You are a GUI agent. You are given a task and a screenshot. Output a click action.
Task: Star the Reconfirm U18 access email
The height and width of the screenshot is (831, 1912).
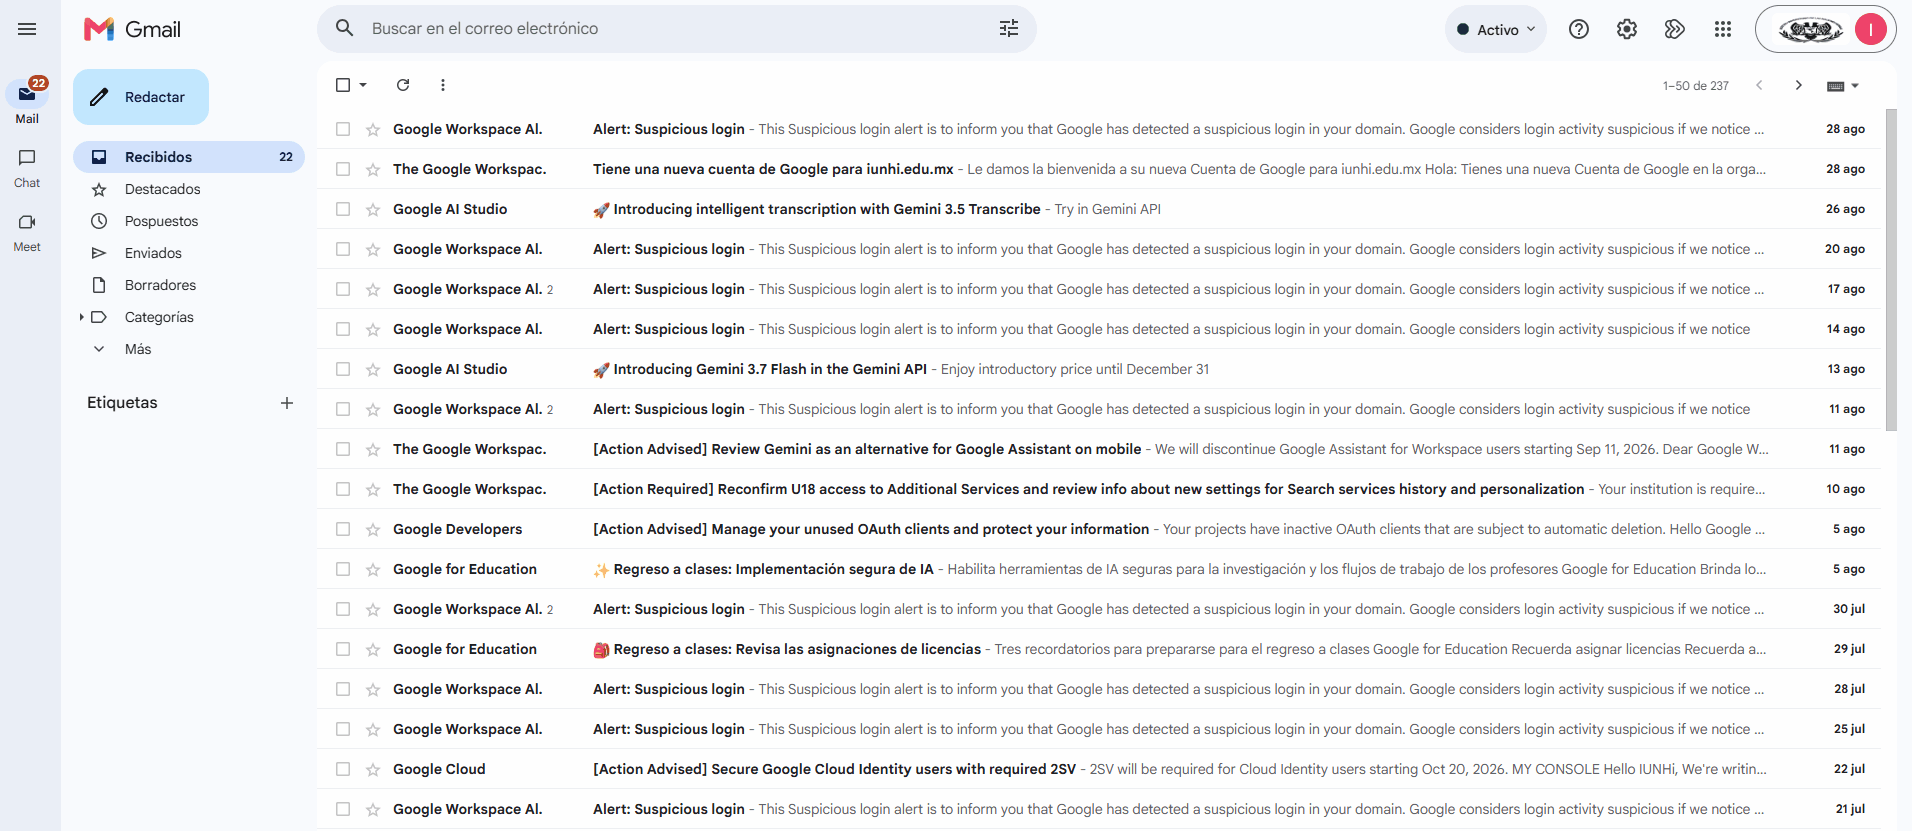click(373, 489)
